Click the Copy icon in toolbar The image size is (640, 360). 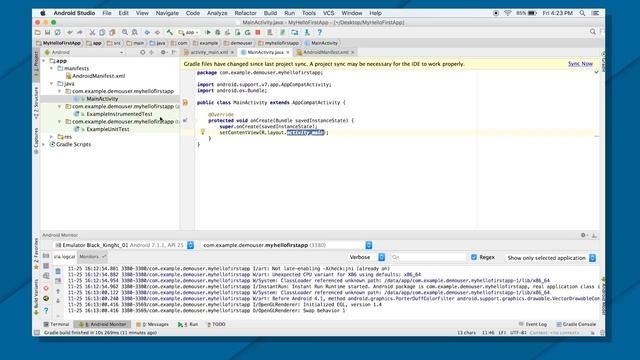pos(102,32)
